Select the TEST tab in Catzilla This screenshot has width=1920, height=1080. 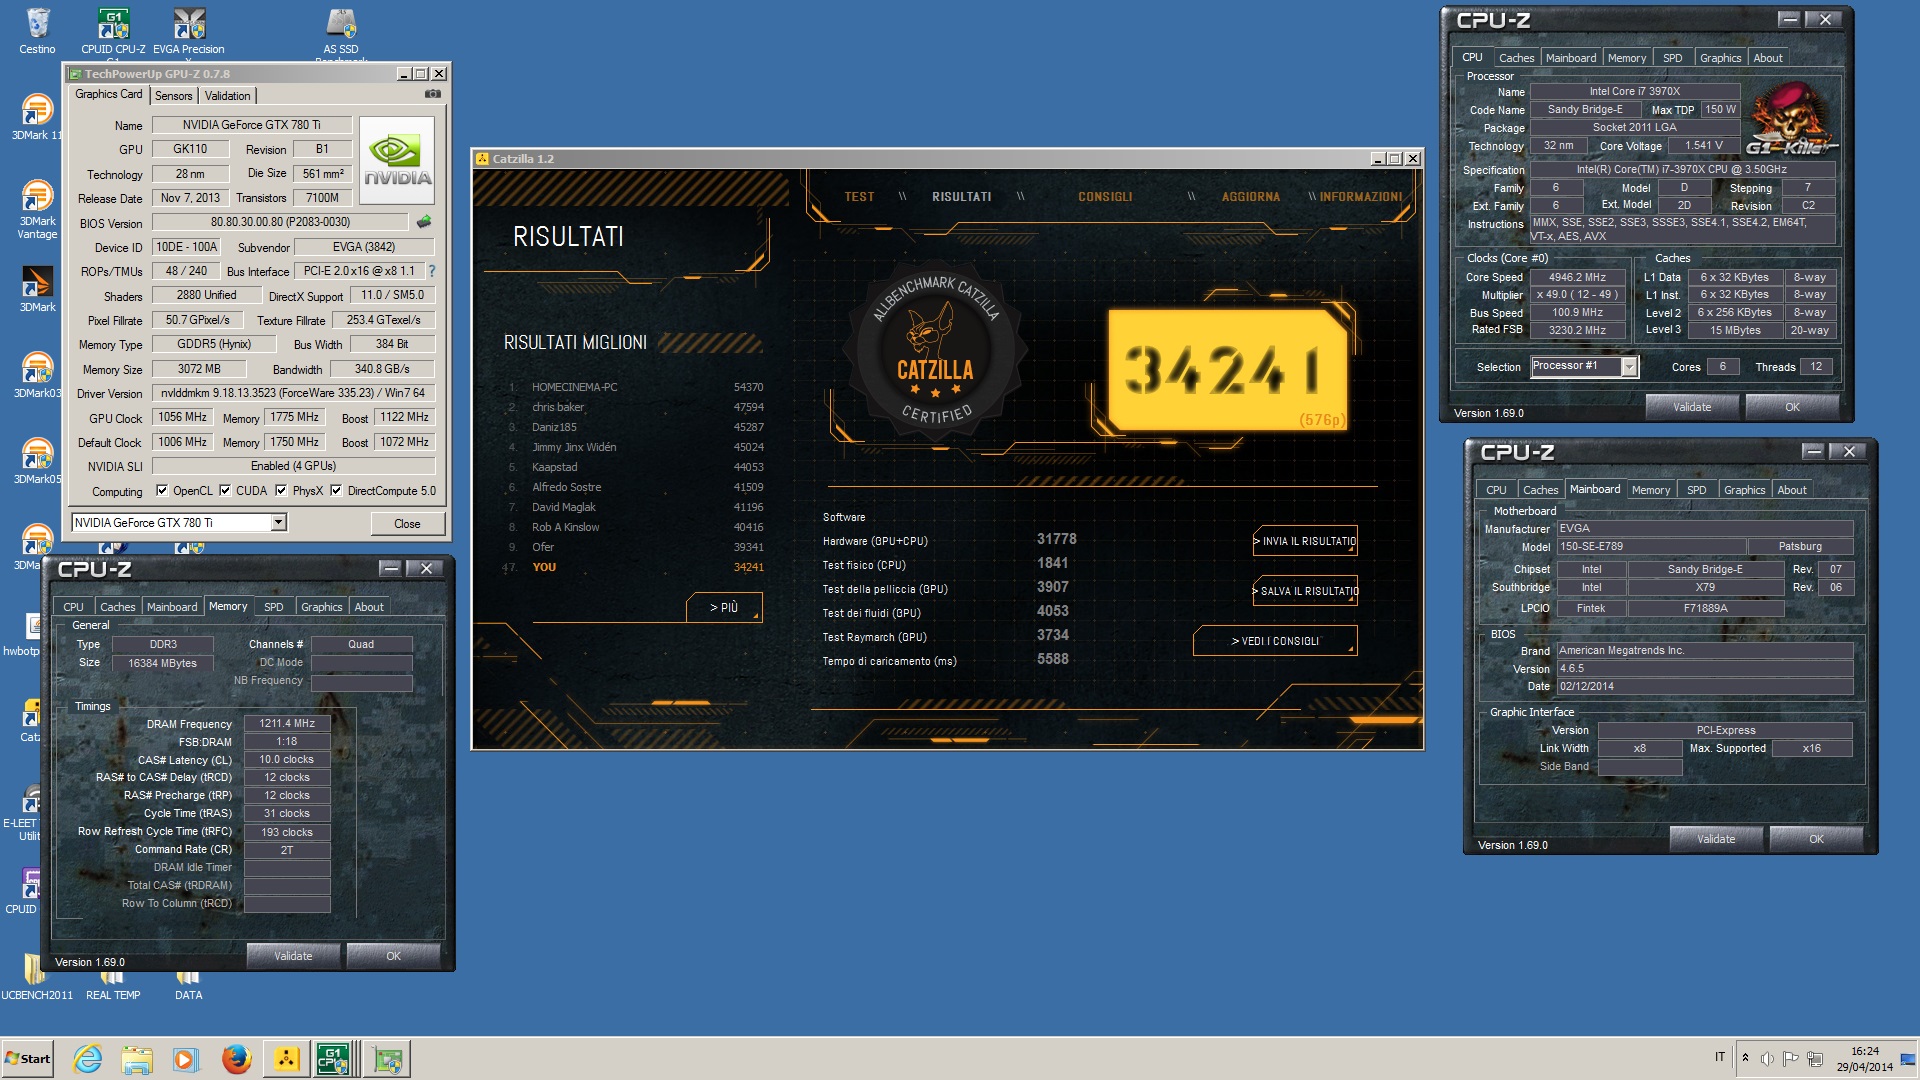click(x=859, y=197)
